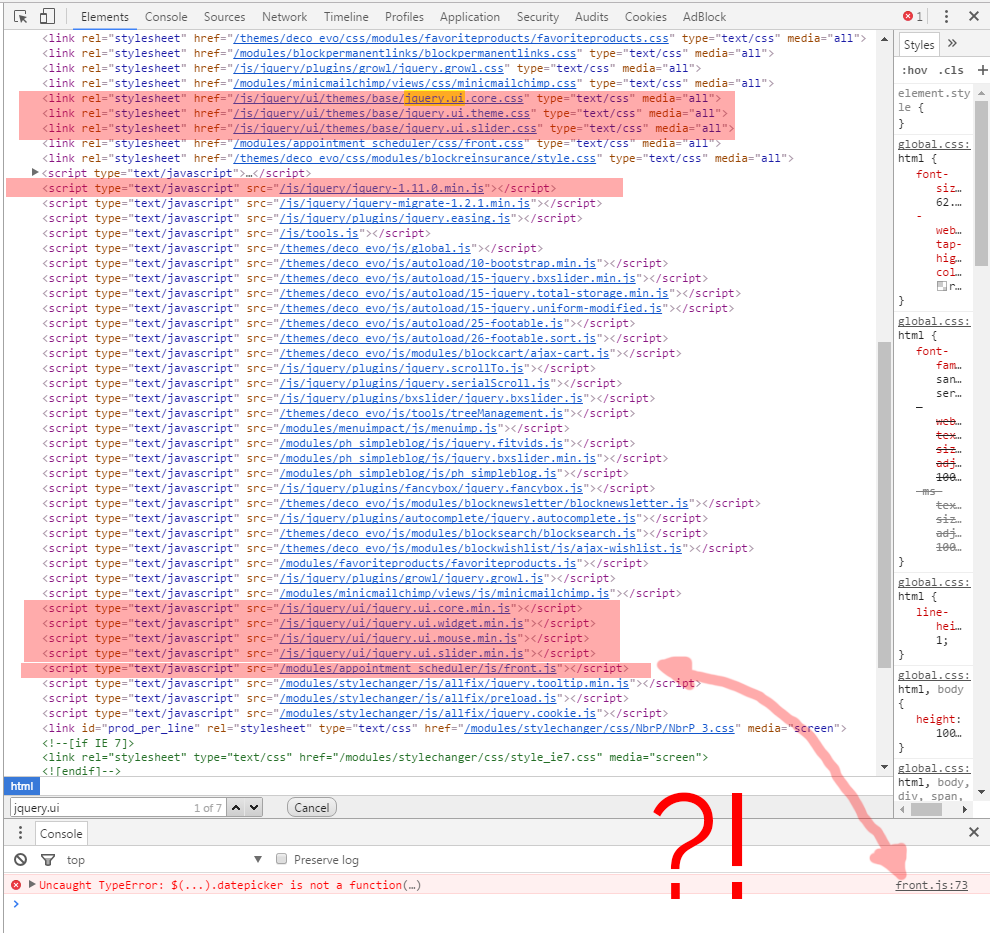Switch to the Console tab
990x933 pixels.
pos(166,17)
